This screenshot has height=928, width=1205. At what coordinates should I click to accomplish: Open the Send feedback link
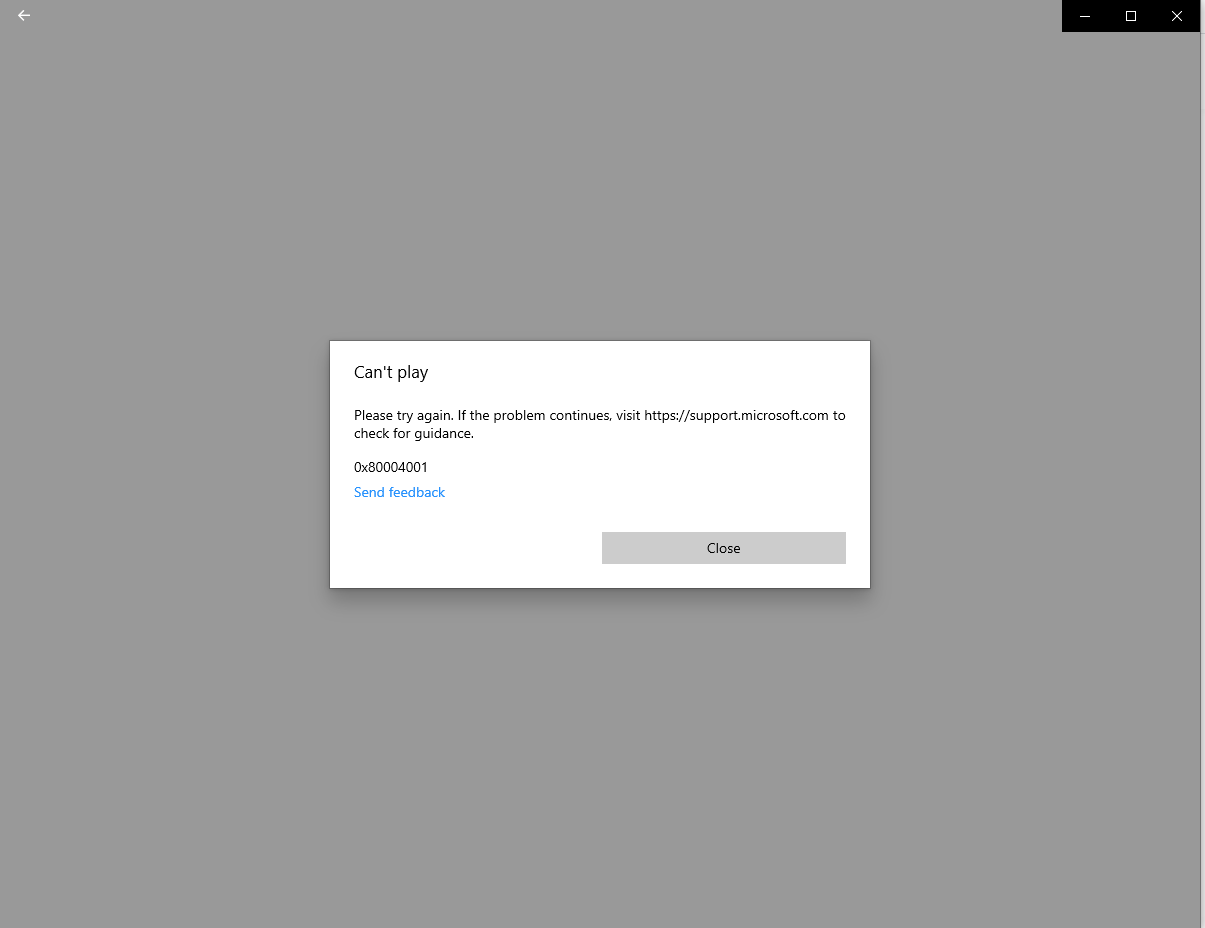click(x=399, y=492)
